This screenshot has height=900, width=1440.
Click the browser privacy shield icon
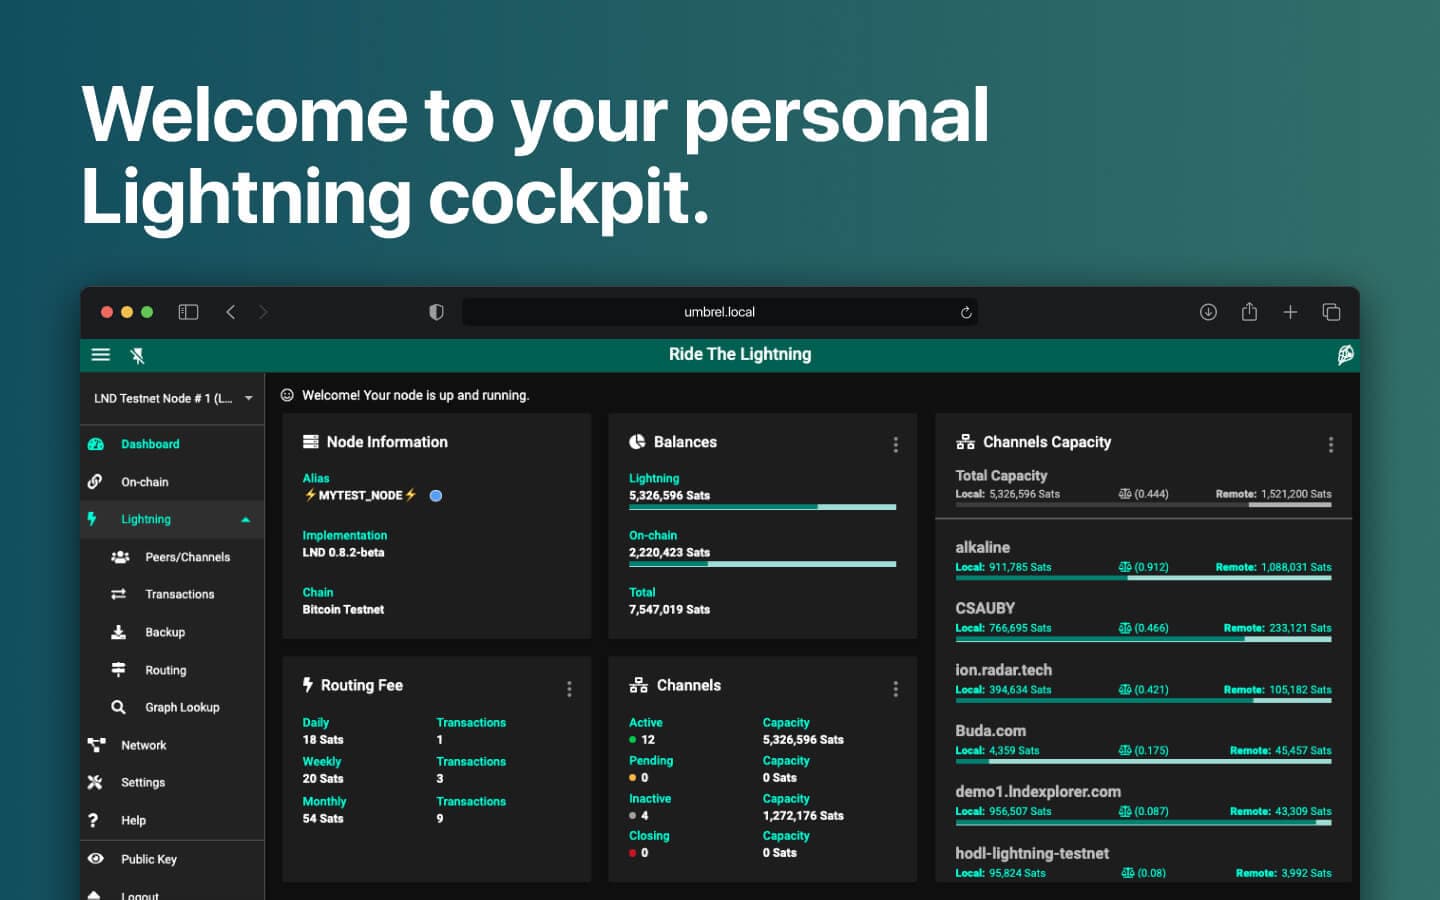tap(436, 312)
